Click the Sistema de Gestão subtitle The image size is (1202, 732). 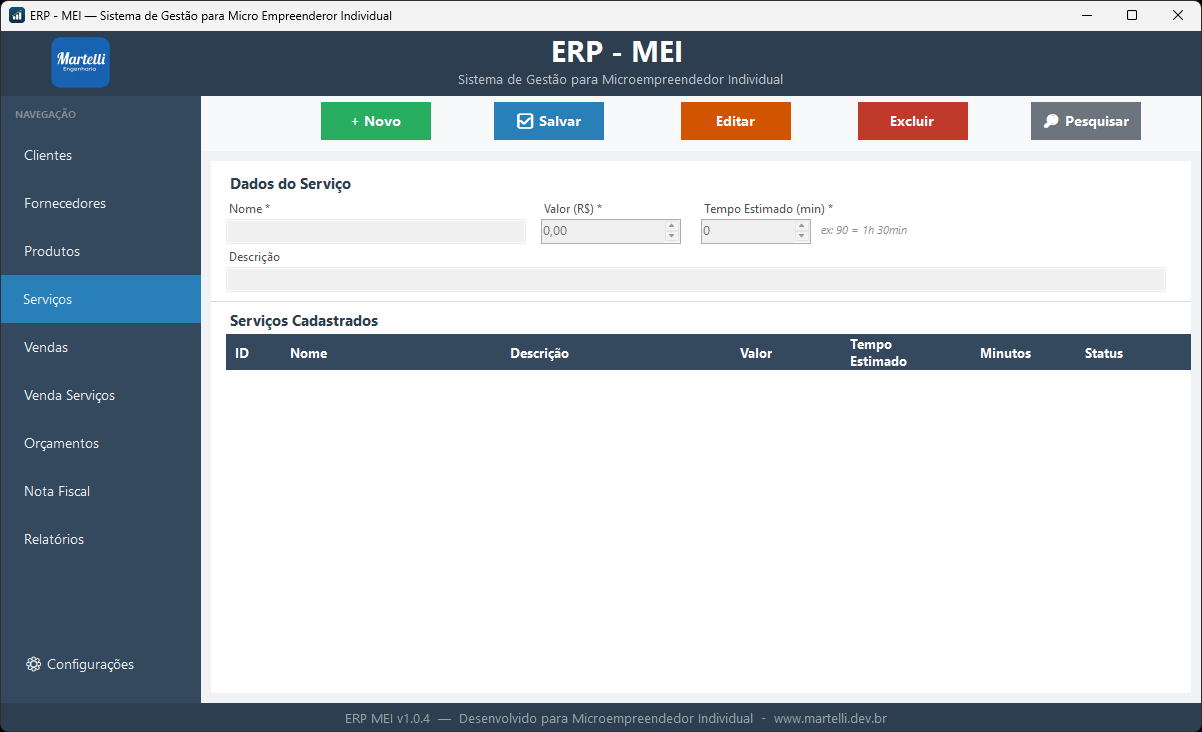click(620, 79)
